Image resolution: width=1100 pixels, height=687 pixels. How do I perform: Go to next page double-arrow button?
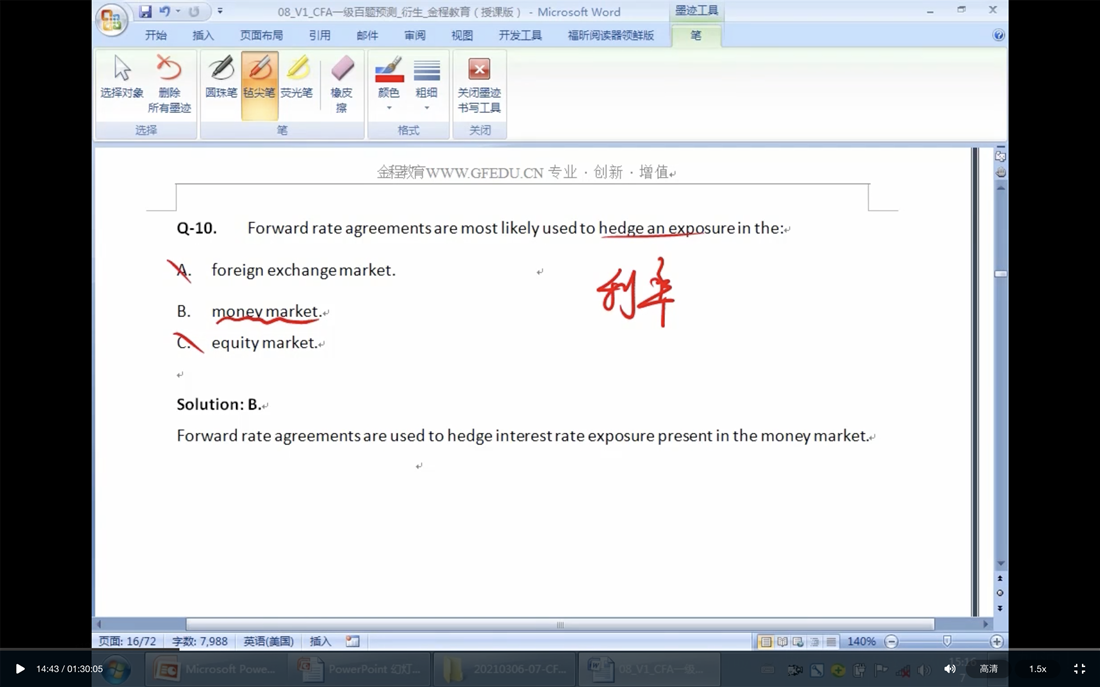tap(1000, 608)
